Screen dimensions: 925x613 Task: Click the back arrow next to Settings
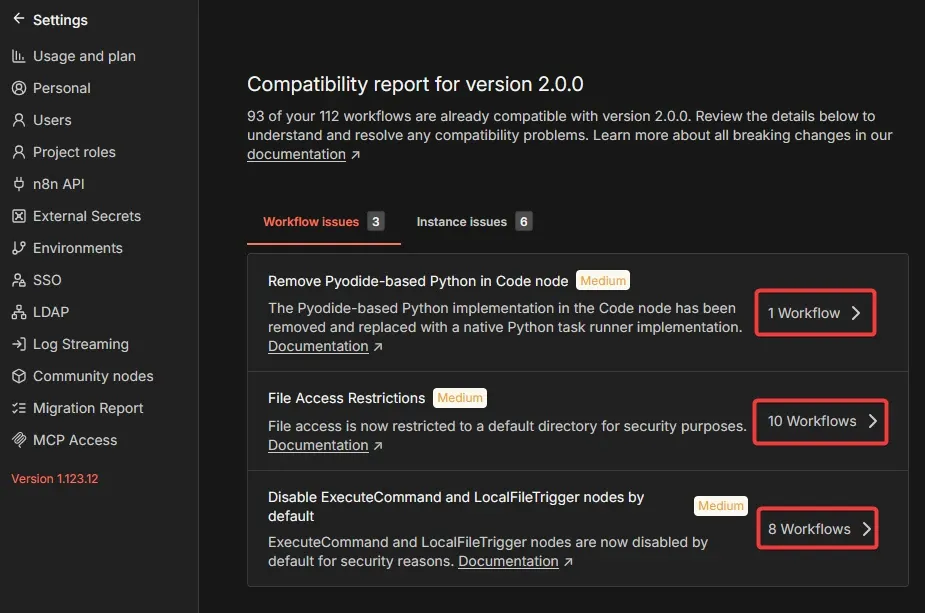click(18, 19)
